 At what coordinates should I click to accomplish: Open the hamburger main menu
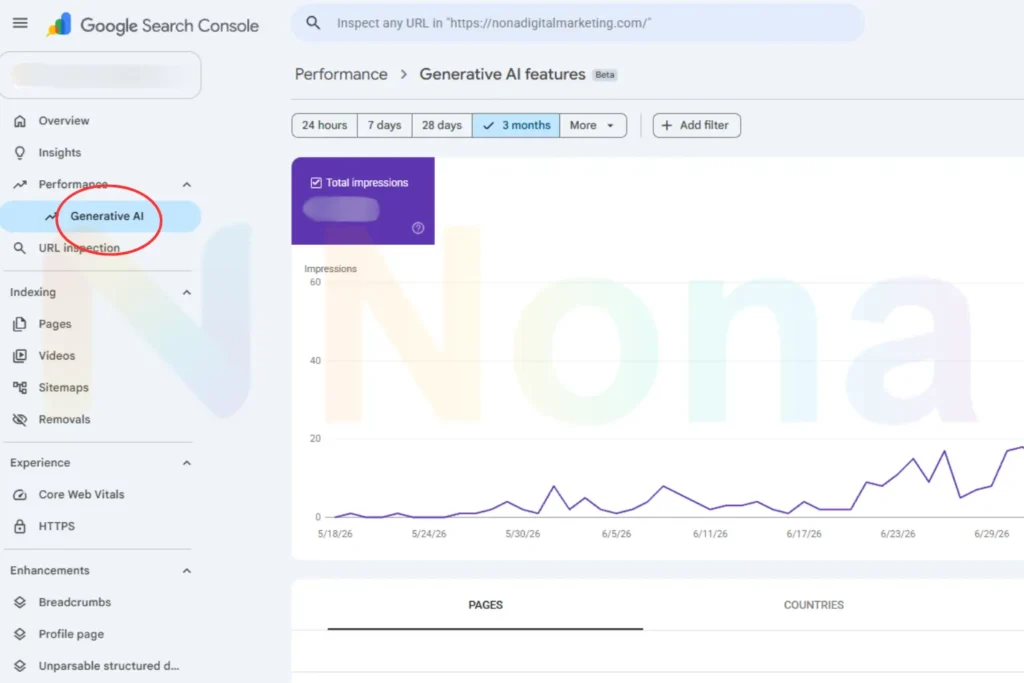(x=20, y=24)
